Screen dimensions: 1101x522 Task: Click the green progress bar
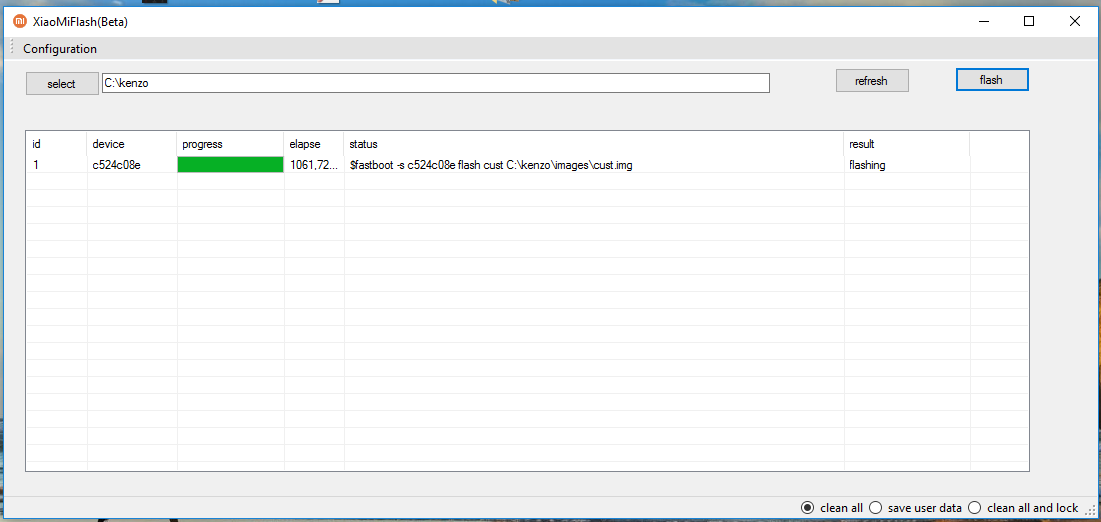point(230,165)
